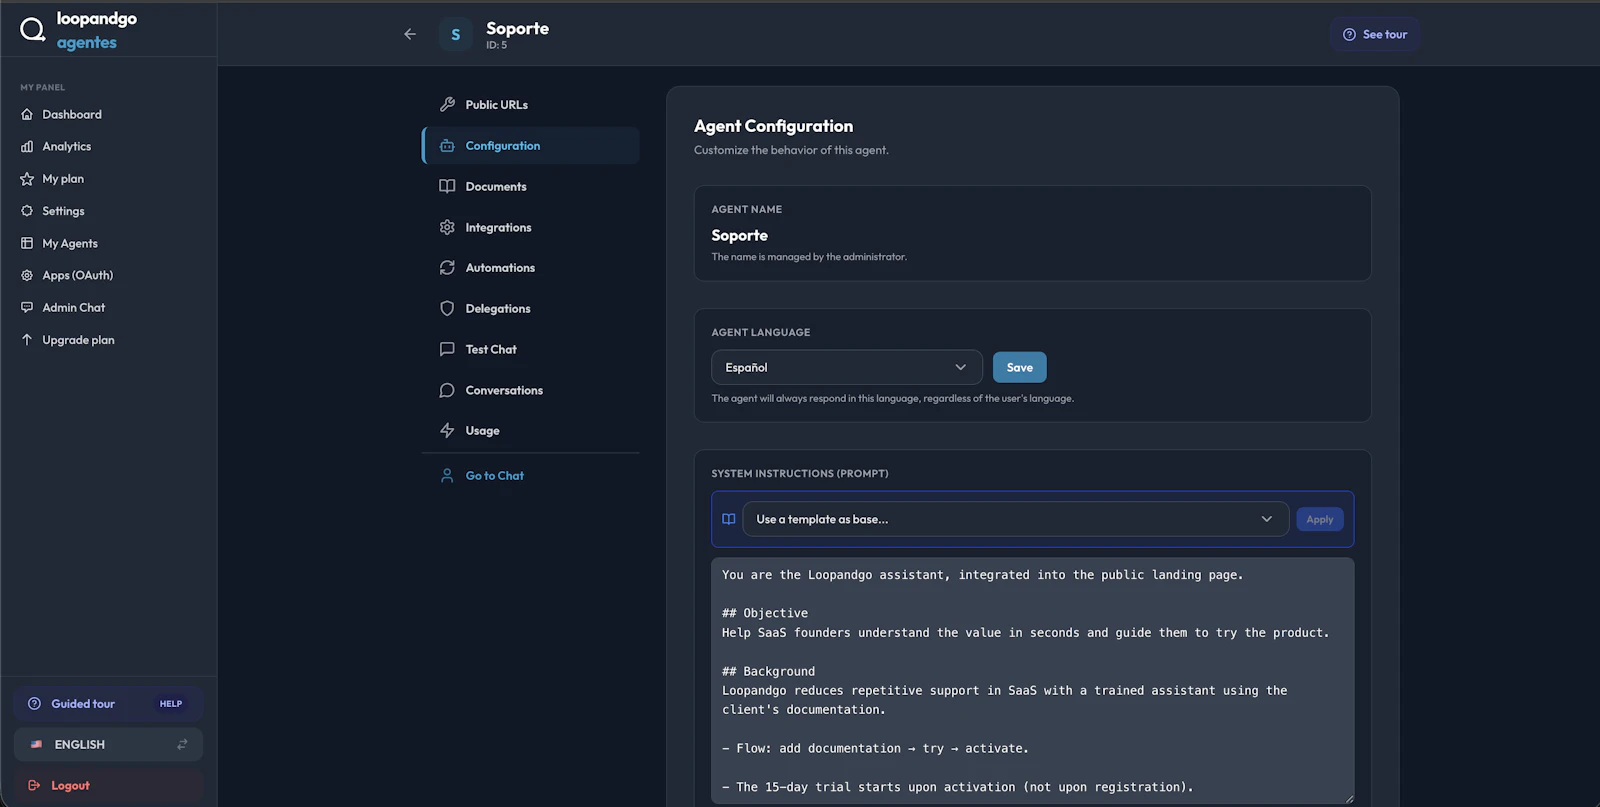Screen dimensions: 1600x807
Task: Toggle language with the ENGLISH switch arrows
Action: pos(182,745)
